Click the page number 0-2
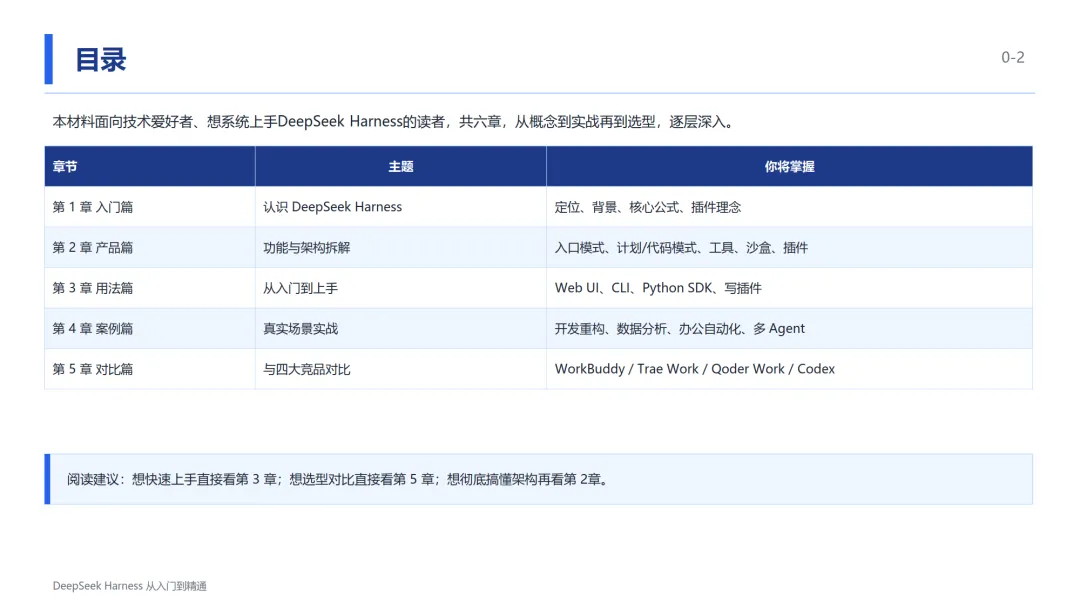Viewport: 1080px width, 608px height. click(x=1012, y=57)
